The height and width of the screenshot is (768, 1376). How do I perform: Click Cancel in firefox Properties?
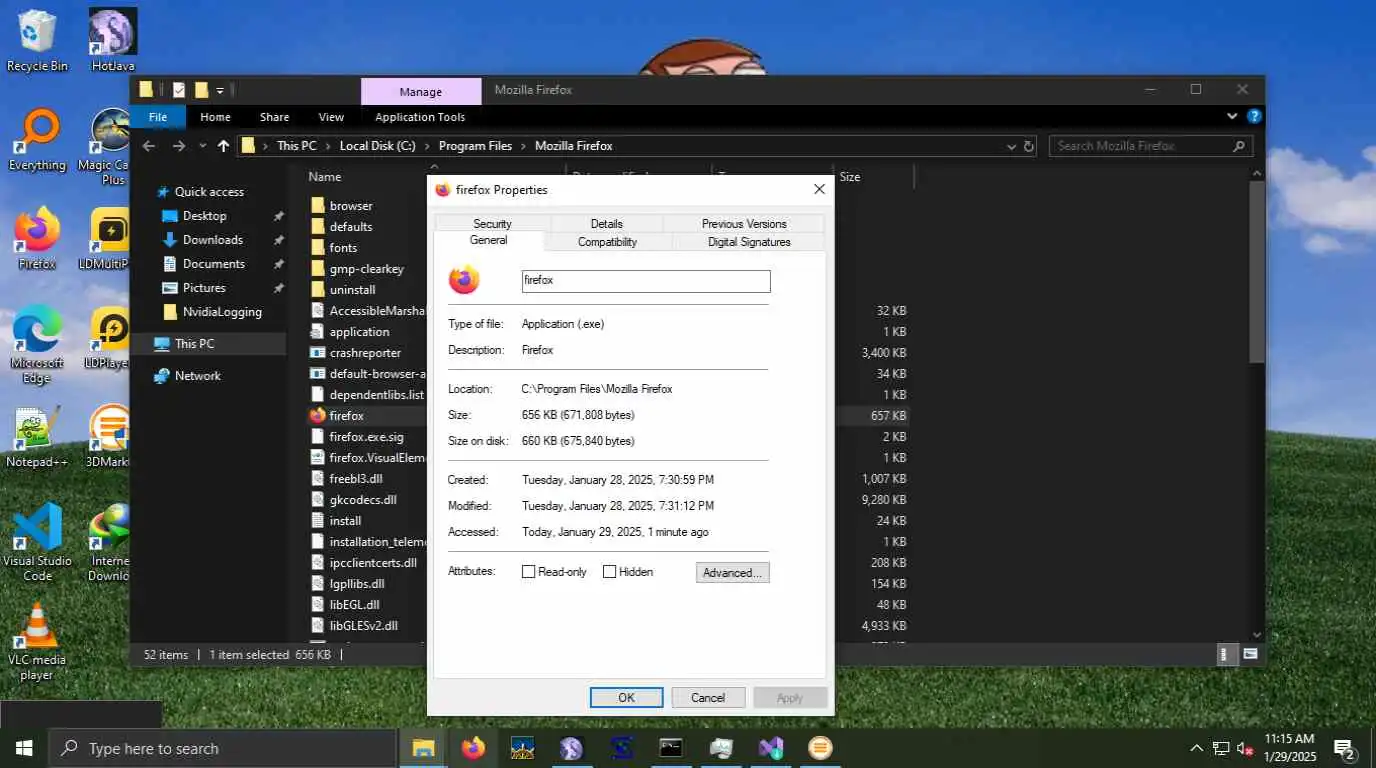point(708,698)
